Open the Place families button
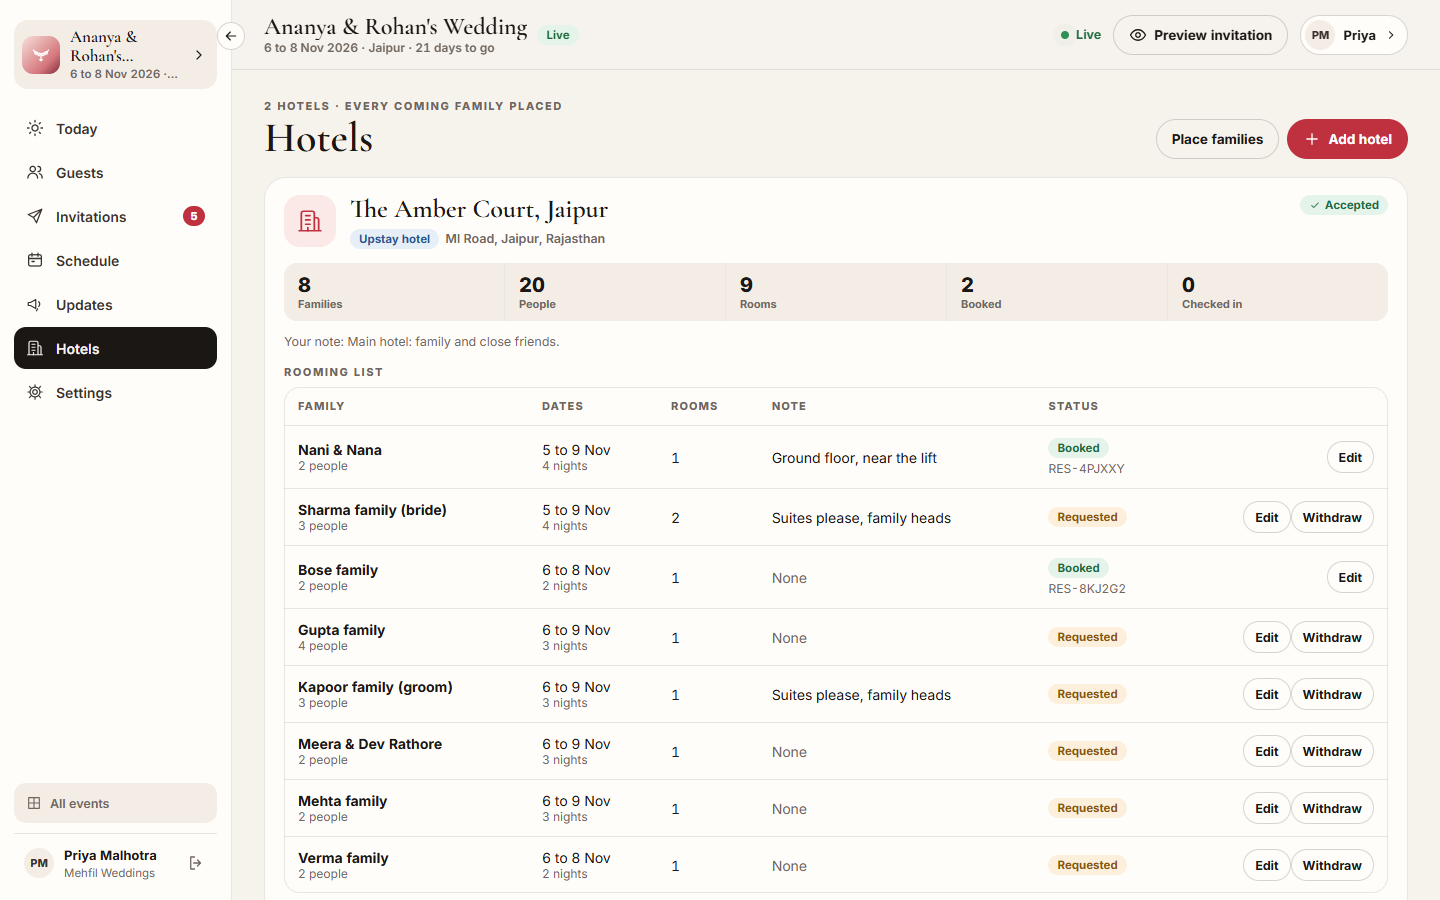Screen dimensions: 1440x900 [1217, 139]
